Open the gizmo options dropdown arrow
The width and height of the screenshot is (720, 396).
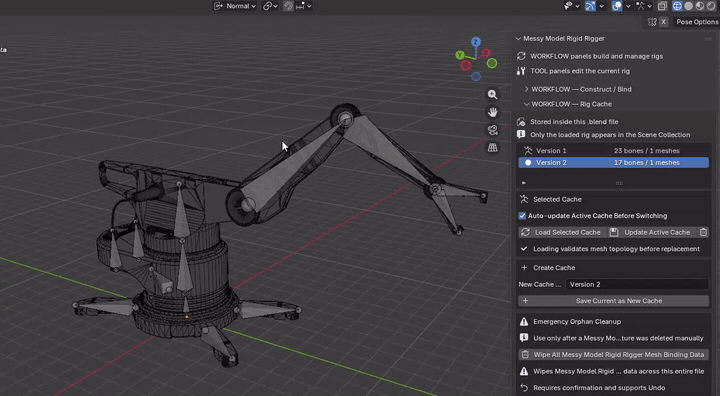pyautogui.click(x=602, y=6)
